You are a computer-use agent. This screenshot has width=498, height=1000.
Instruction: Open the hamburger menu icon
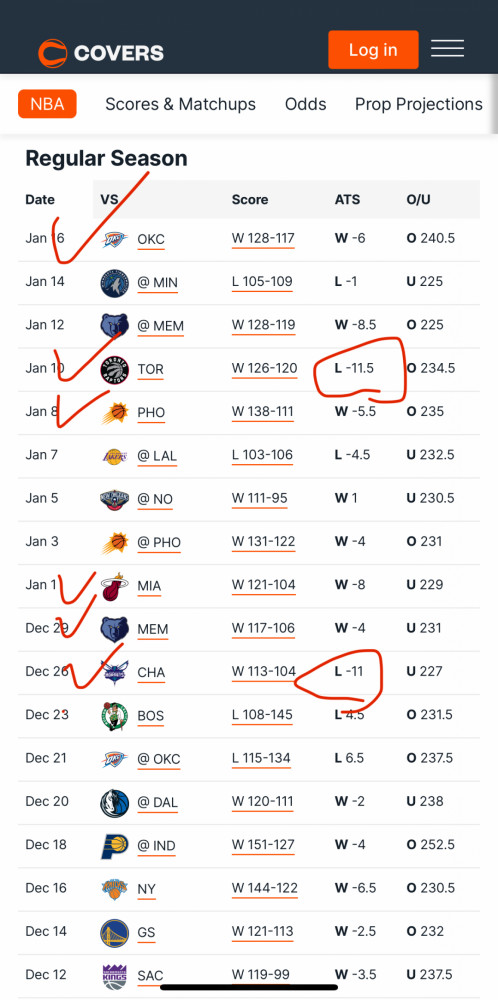(x=447, y=49)
